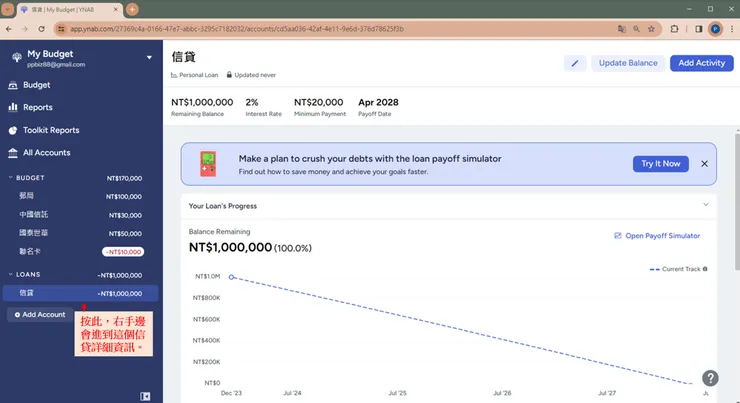Open a new browser tab

coord(132,8)
